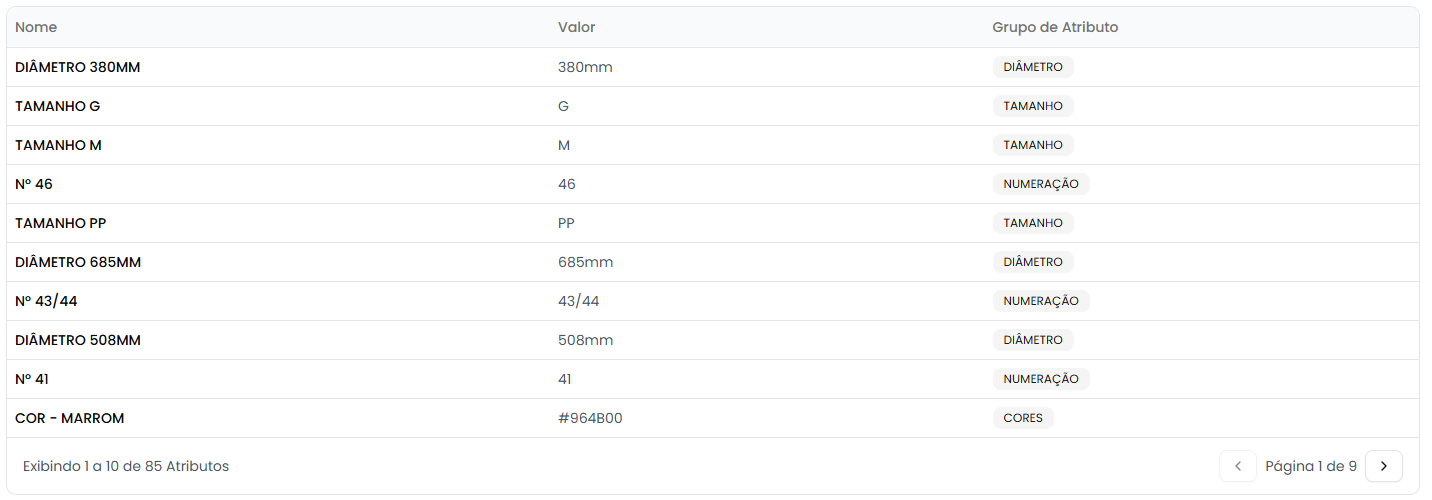Click the DIÂMETRO badge for 380mm row
Viewport: 1432px width, 500px height.
click(1032, 67)
